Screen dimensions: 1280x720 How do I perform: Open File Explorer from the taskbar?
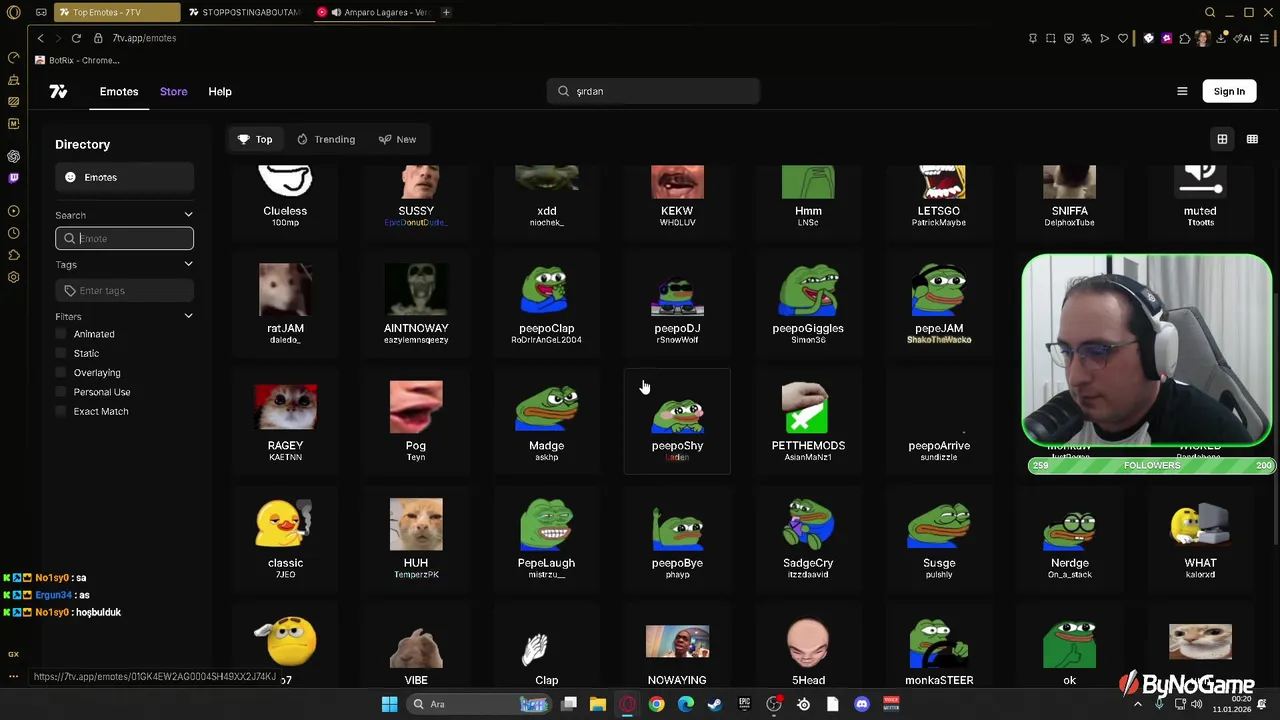tap(598, 704)
